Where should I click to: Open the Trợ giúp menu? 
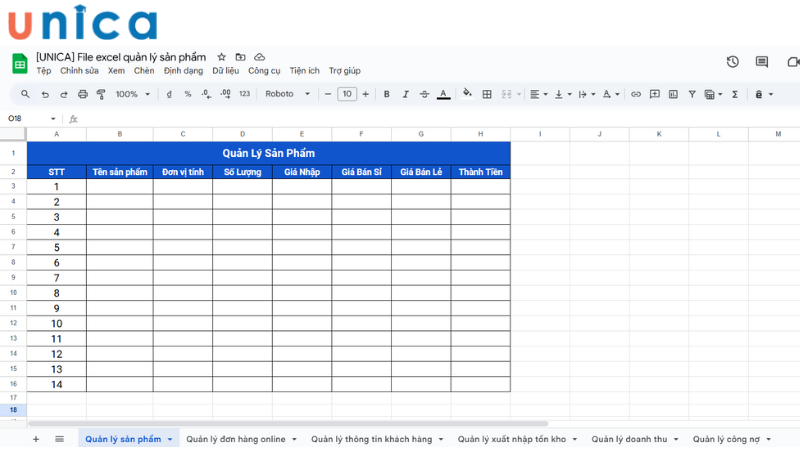click(344, 70)
